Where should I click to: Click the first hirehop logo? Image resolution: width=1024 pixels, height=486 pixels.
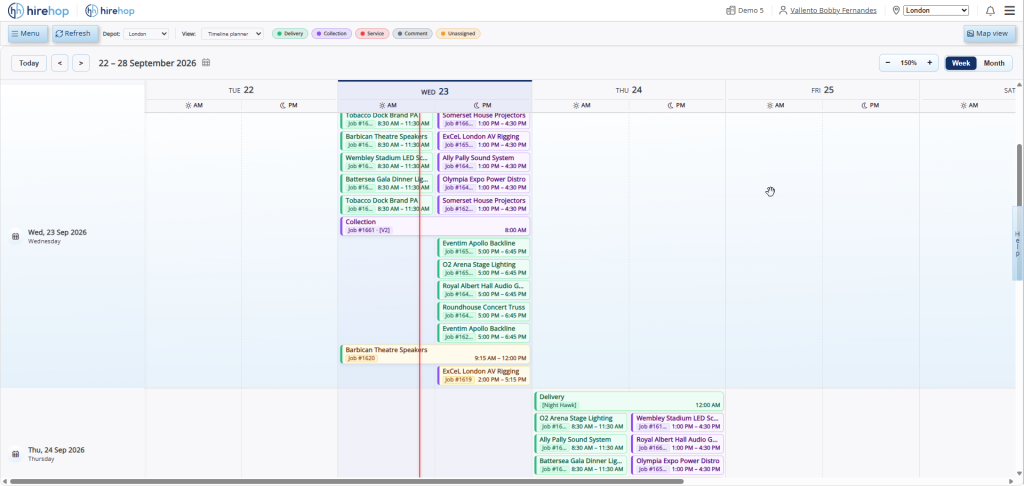click(x=37, y=10)
